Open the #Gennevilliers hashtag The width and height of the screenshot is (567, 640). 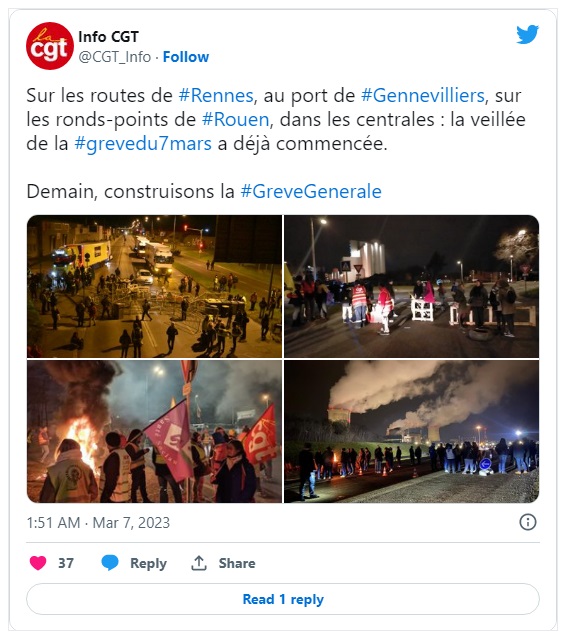click(x=422, y=96)
